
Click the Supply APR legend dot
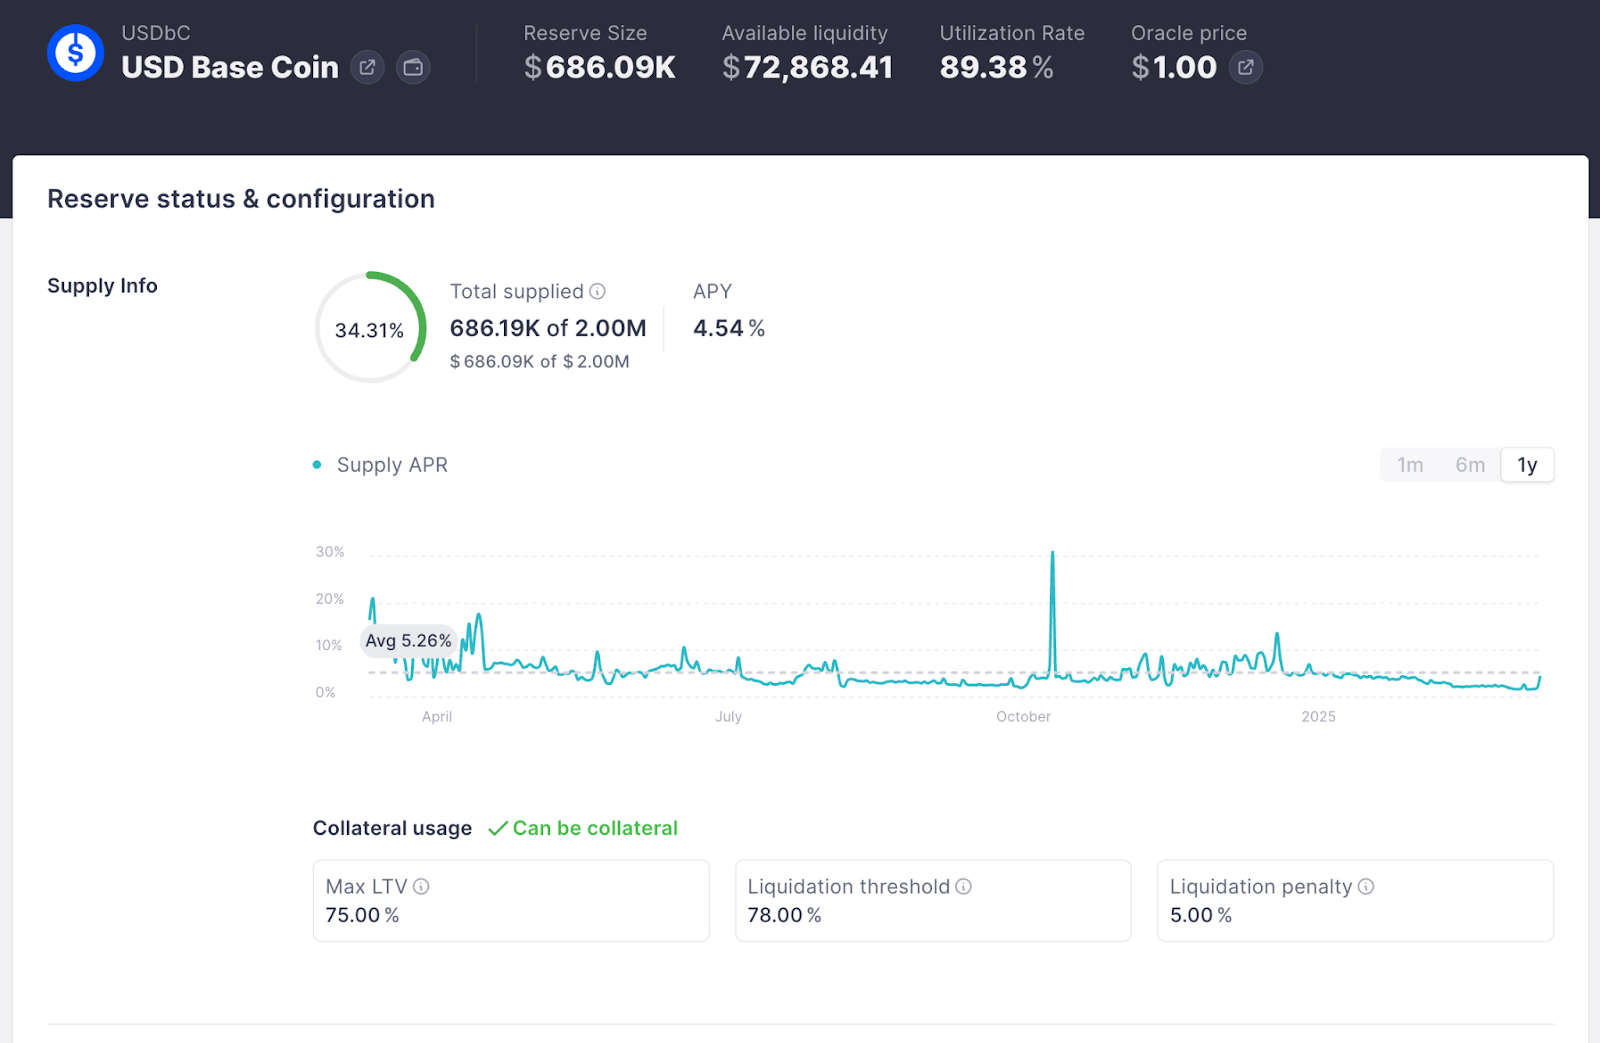(x=317, y=465)
